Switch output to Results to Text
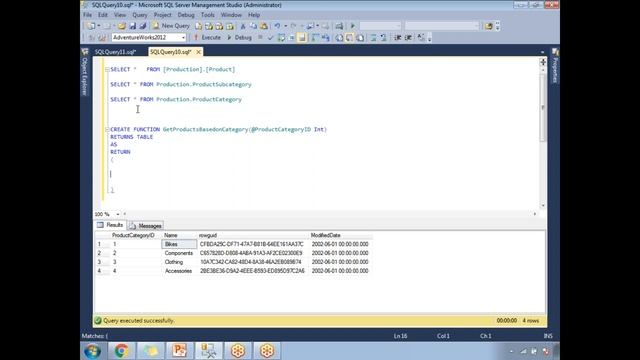The image size is (640, 360). pyautogui.click(x=339, y=38)
